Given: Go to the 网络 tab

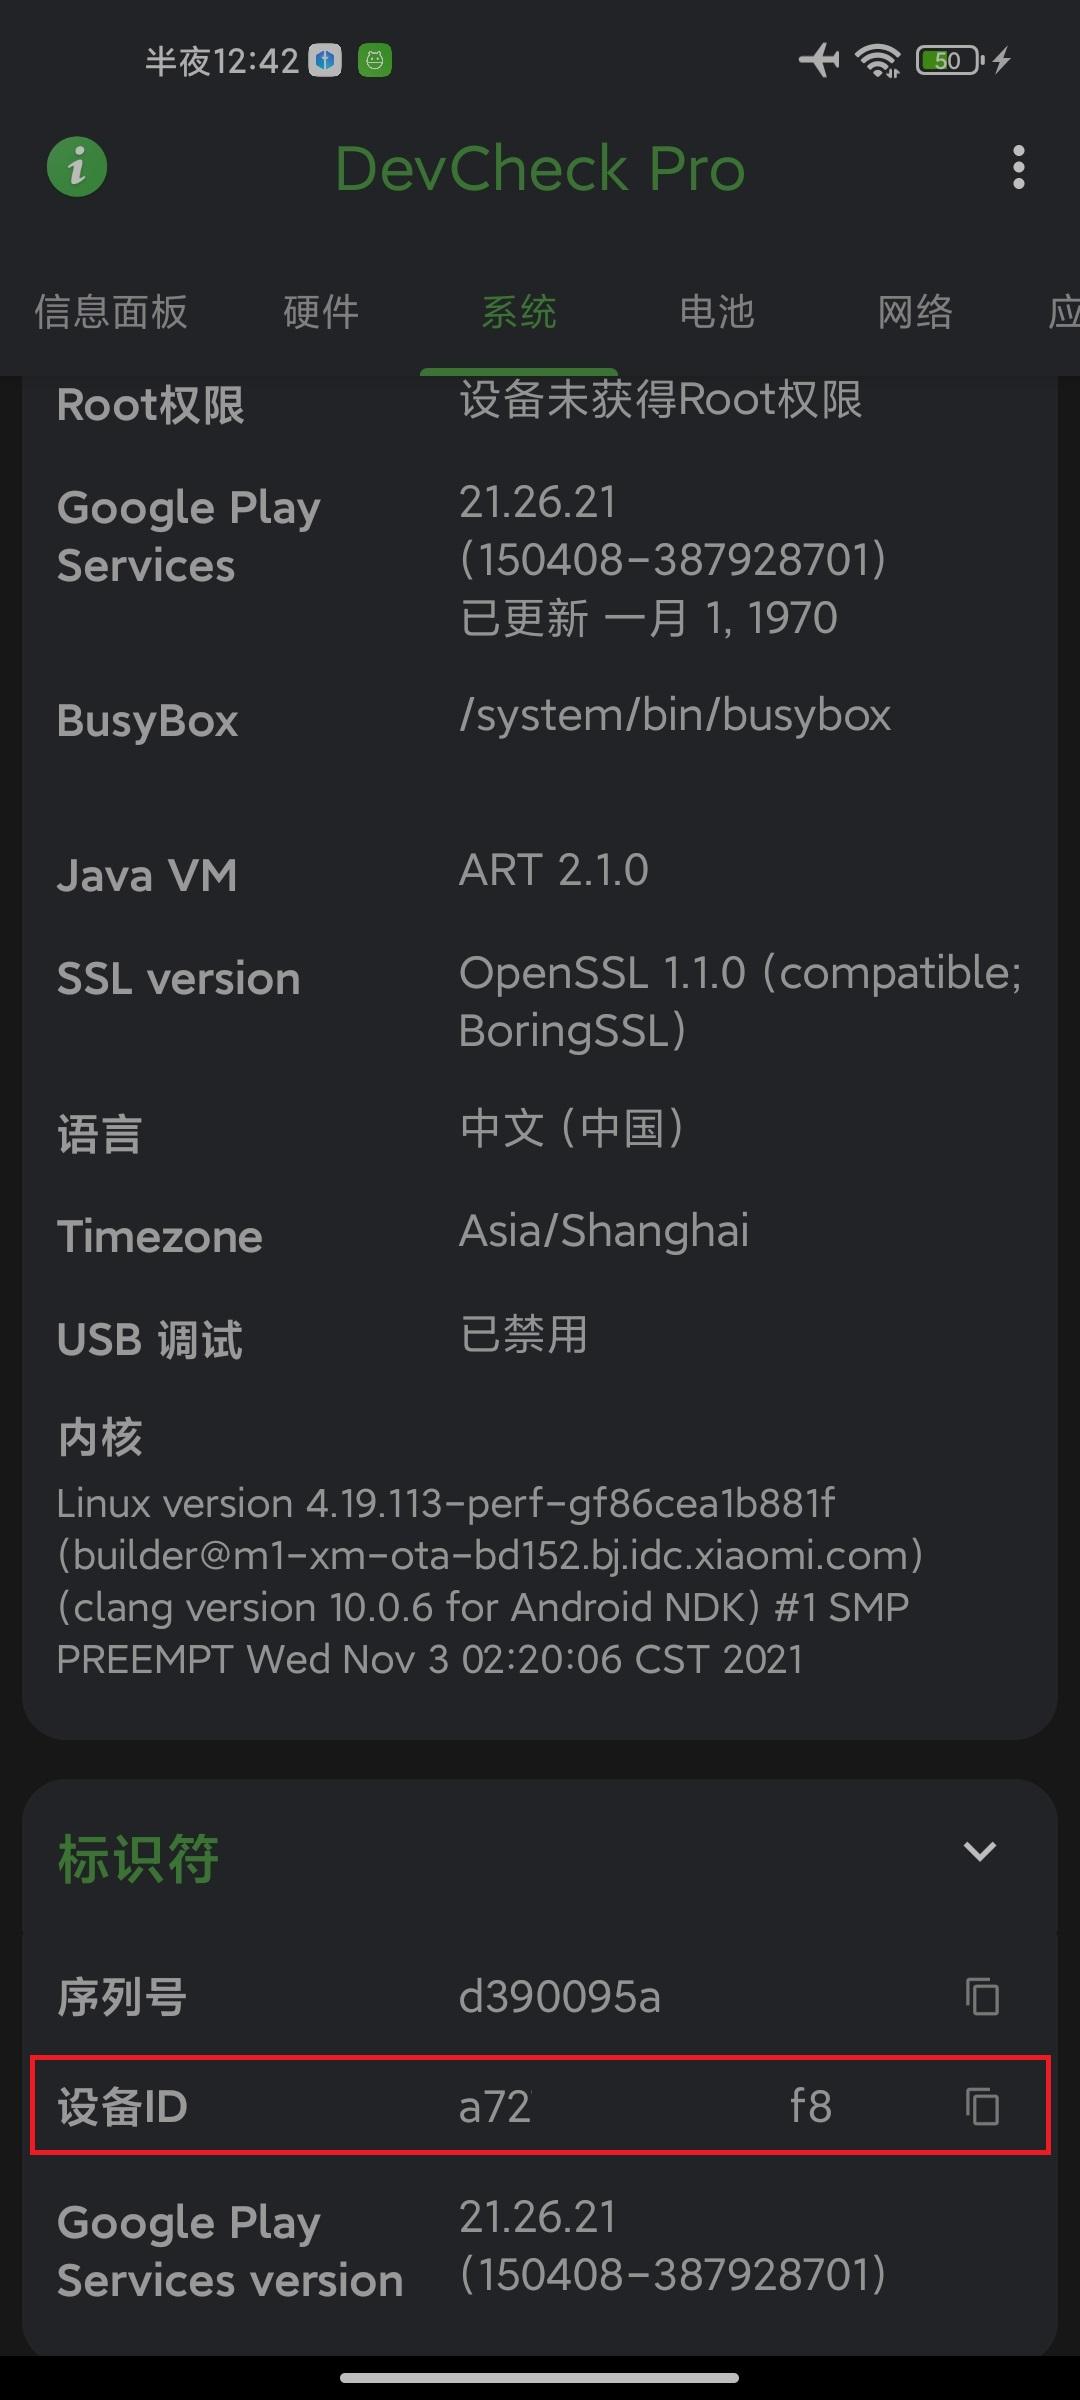Looking at the screenshot, I should 914,312.
